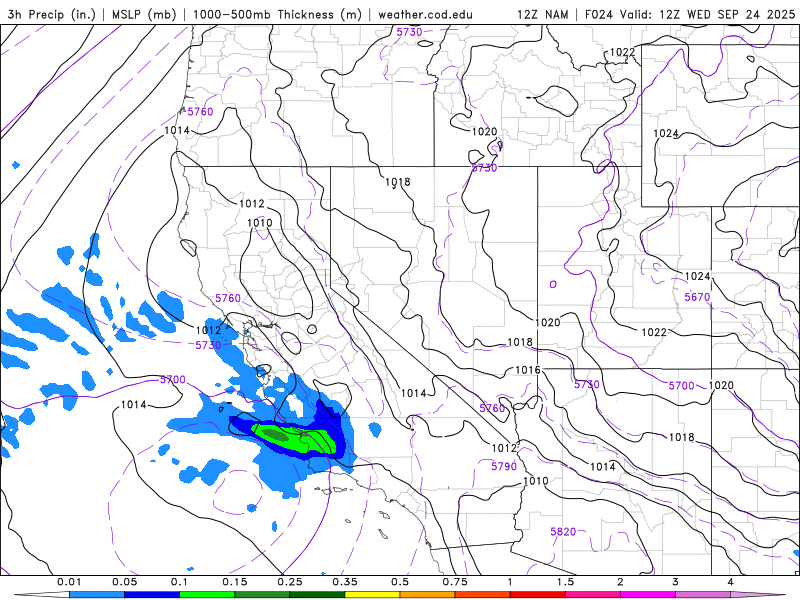Select the magenta 2–3 legend swatch
Viewport: 800px width, 600px height.
[648, 595]
